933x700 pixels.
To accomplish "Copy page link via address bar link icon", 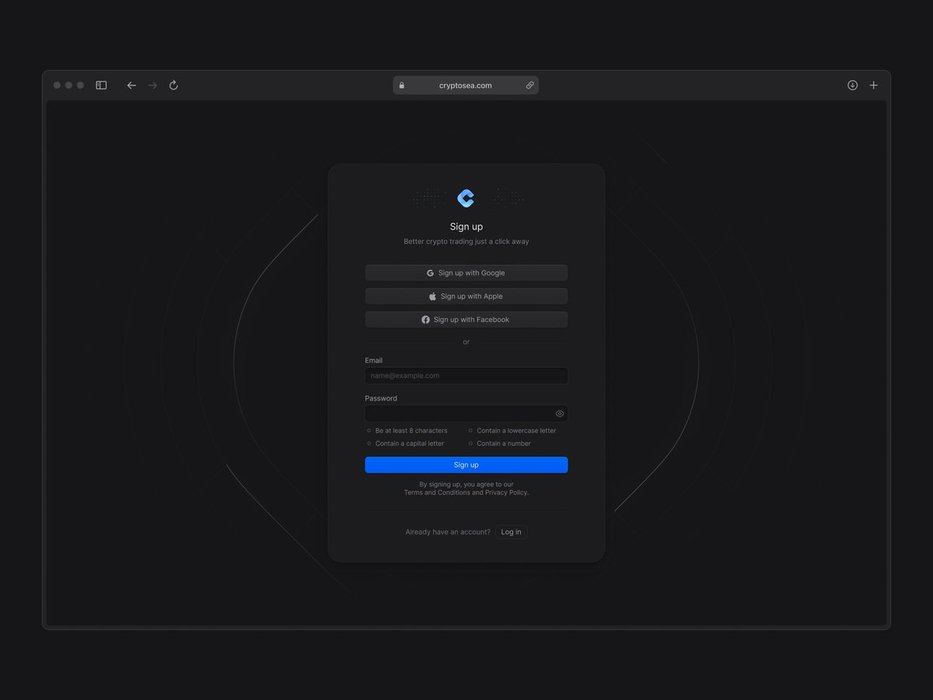I will pos(530,85).
